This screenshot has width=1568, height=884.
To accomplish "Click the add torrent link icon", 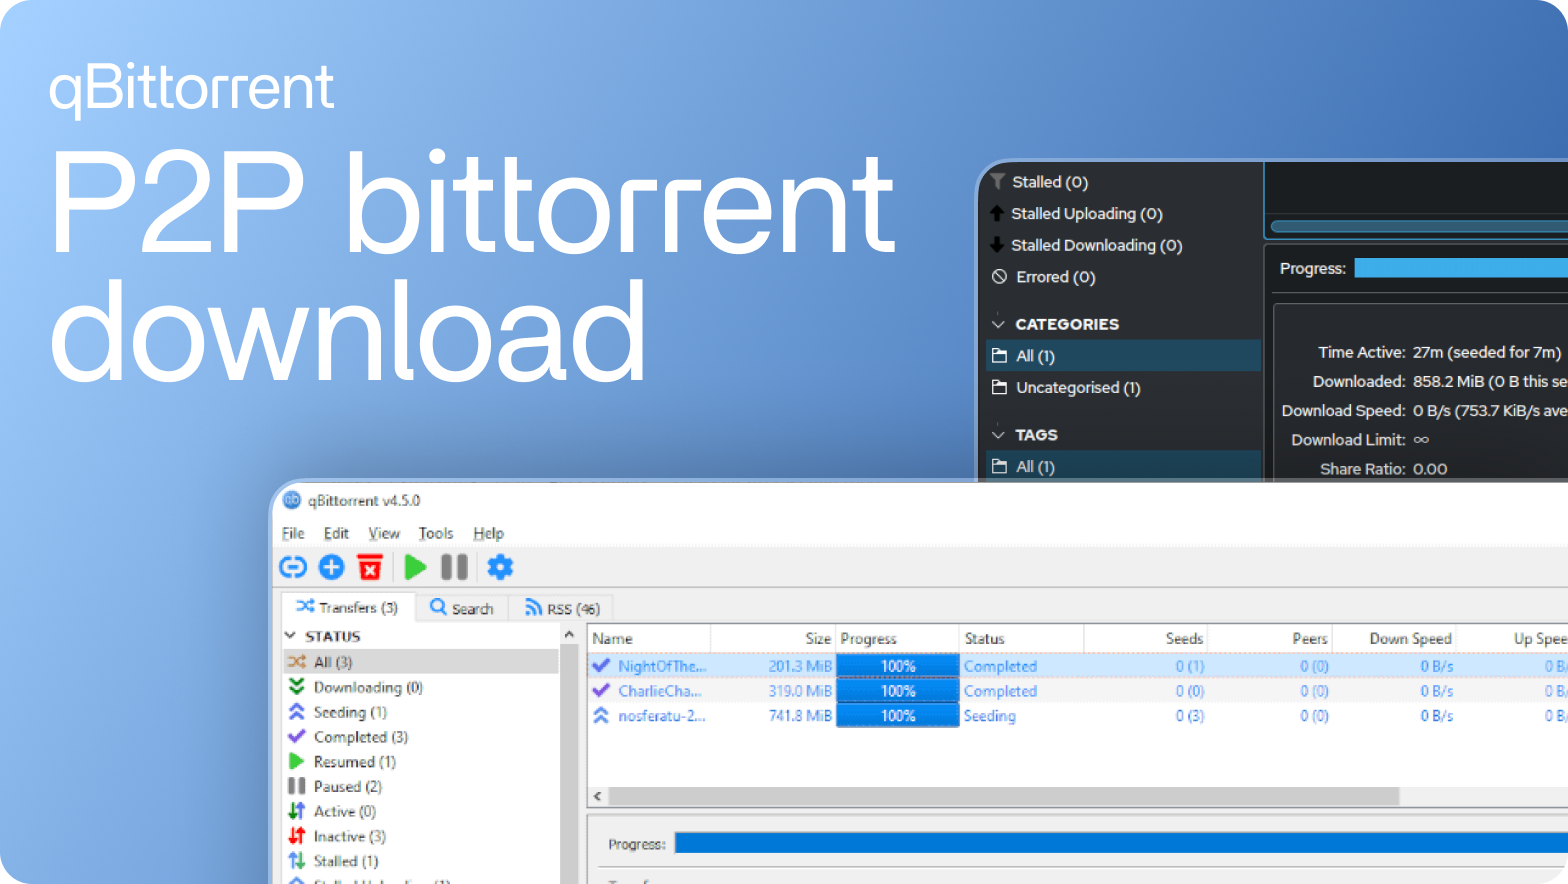I will (x=292, y=568).
